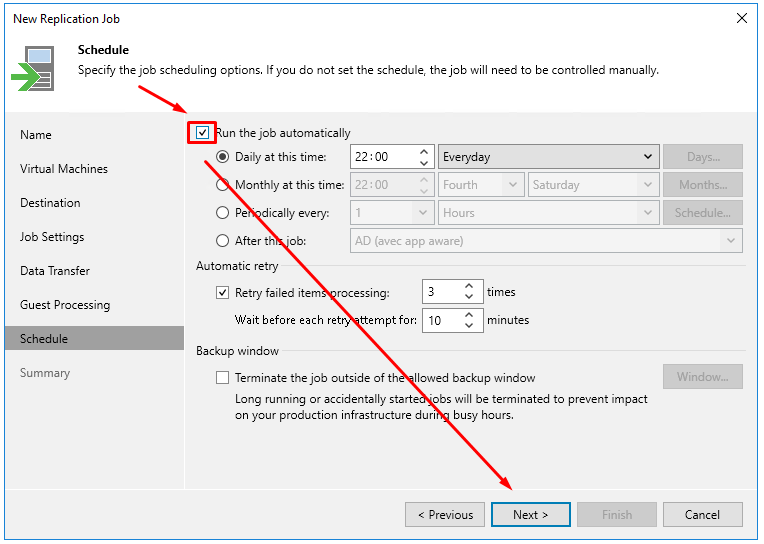Select Monthly at this time option
This screenshot has height=544, width=764.
click(222, 185)
